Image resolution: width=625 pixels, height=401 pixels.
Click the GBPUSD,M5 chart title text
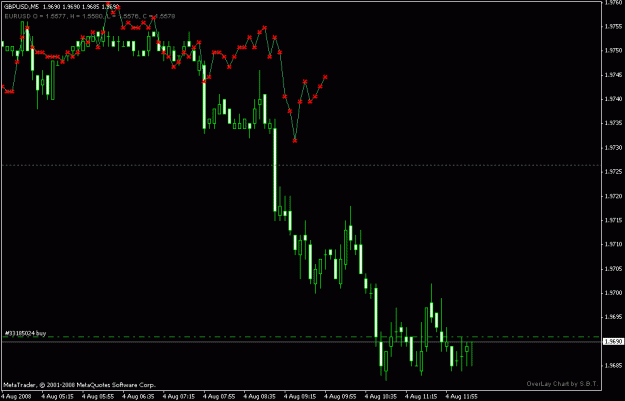pyautogui.click(x=22, y=7)
